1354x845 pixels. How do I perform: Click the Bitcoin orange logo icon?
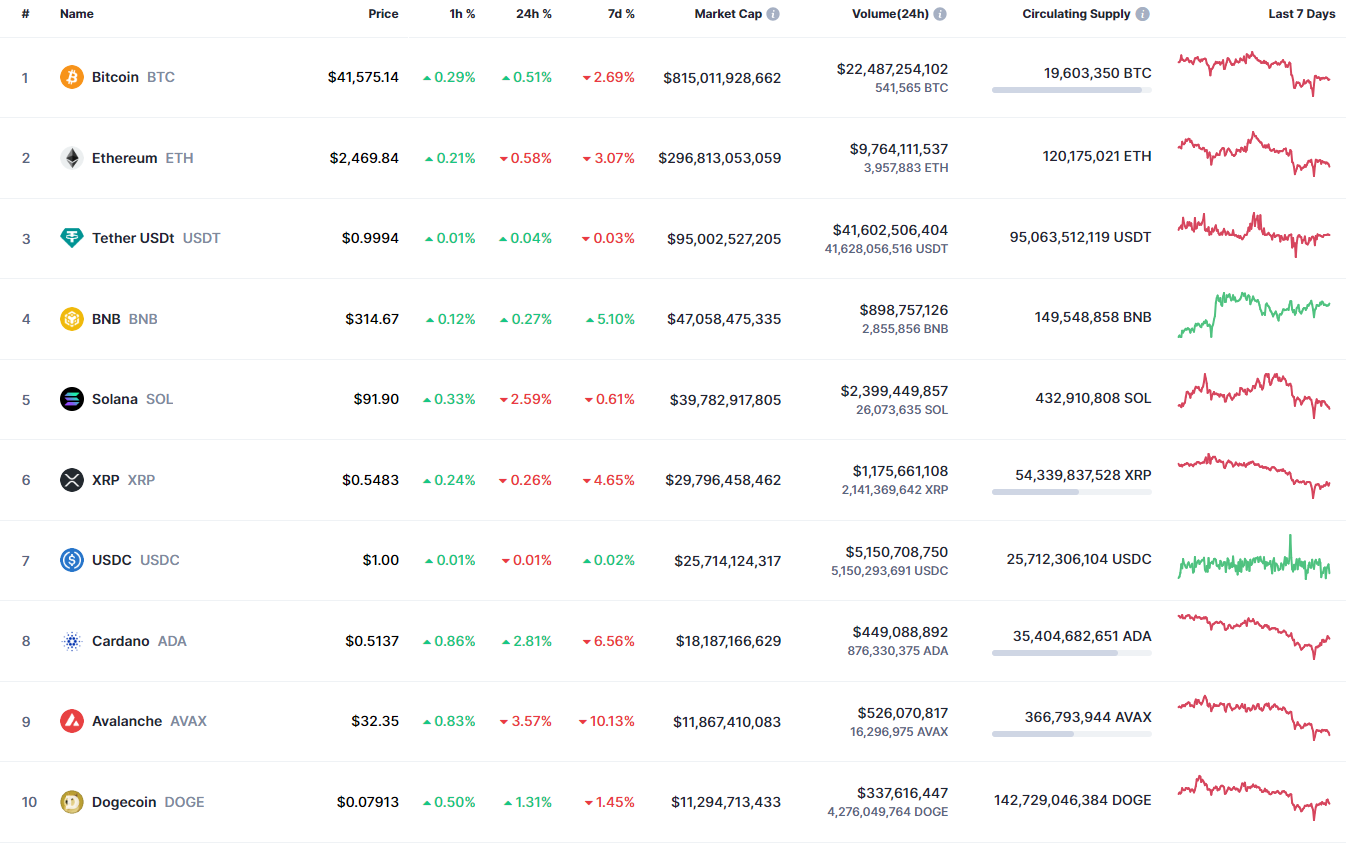pos(72,77)
